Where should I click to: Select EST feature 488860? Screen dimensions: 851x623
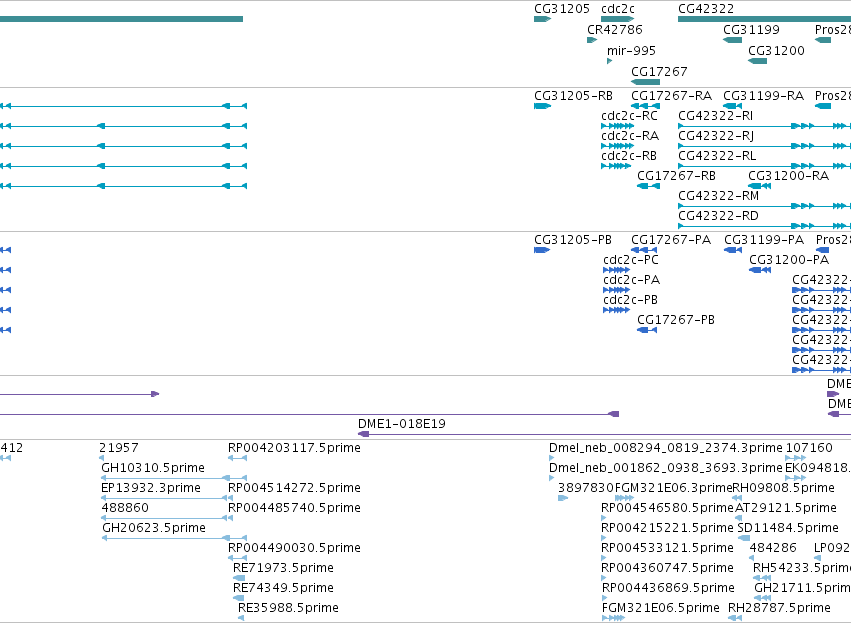coord(125,508)
